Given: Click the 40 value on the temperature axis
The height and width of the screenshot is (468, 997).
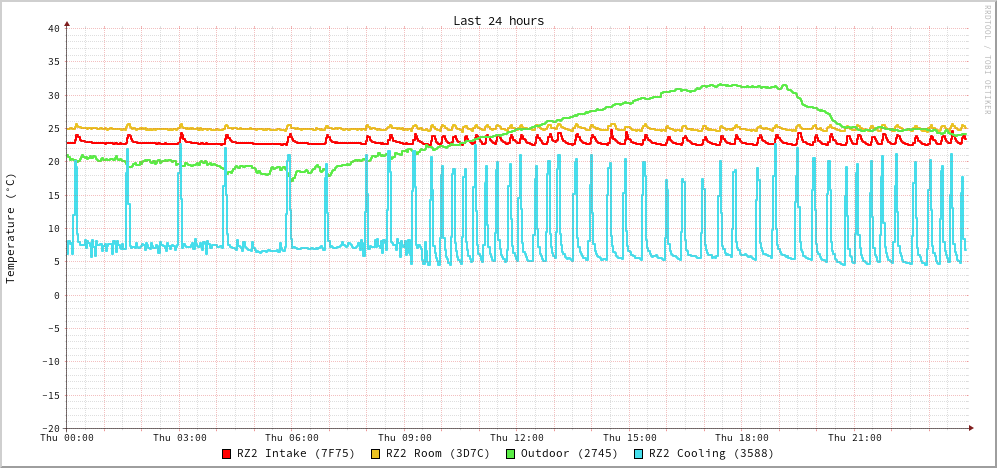Looking at the screenshot, I should tap(53, 28).
